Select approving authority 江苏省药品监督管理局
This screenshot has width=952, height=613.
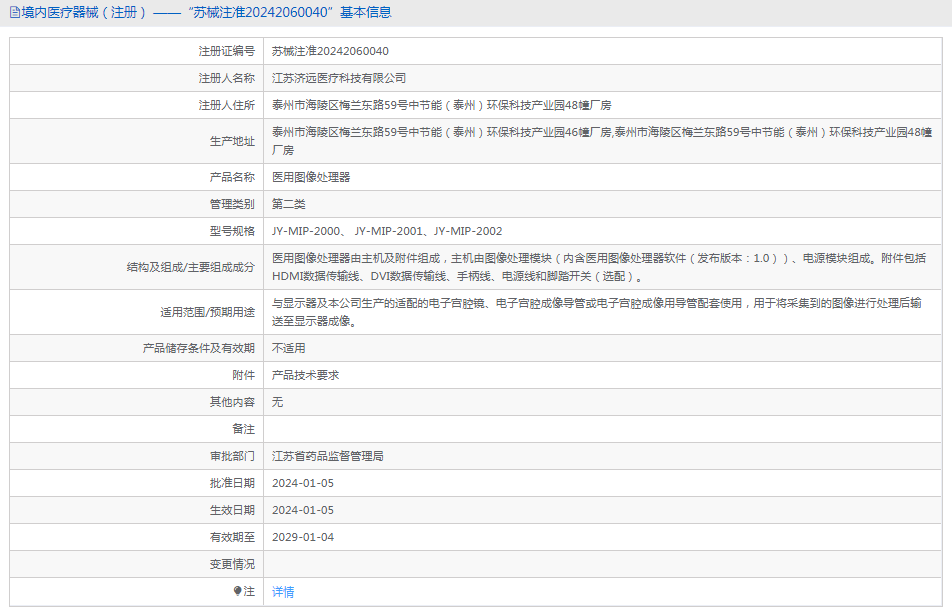[x=328, y=456]
